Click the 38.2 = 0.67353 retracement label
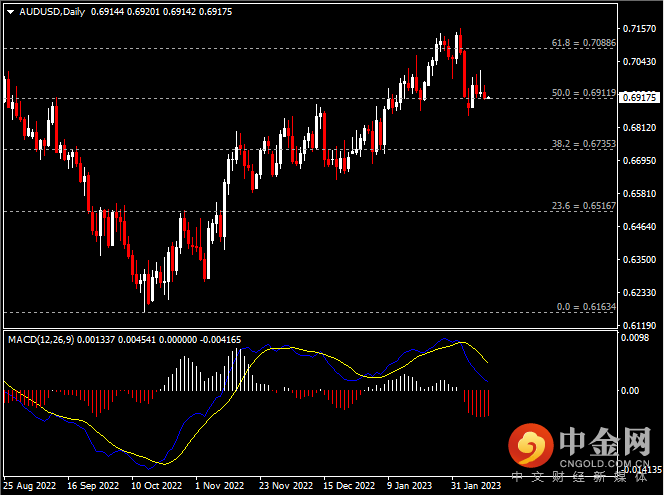Image resolution: width=665 pixels, height=495 pixels. pyautogui.click(x=582, y=144)
